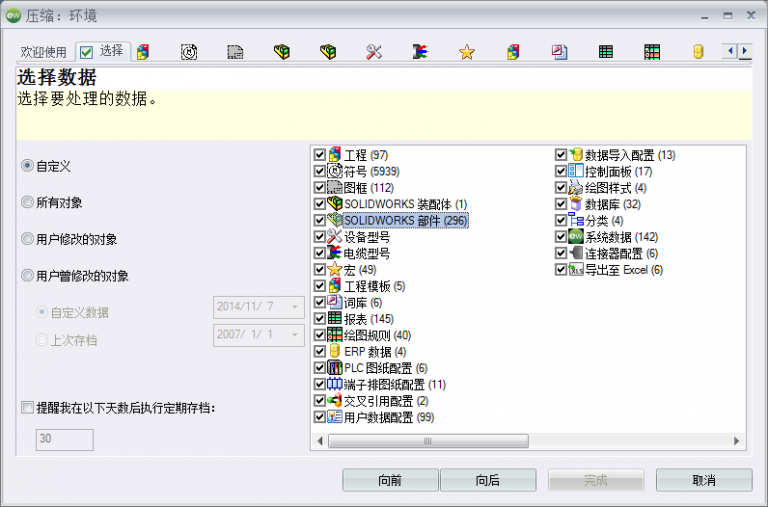Click the 向后 button
This screenshot has width=768, height=507.
click(488, 480)
